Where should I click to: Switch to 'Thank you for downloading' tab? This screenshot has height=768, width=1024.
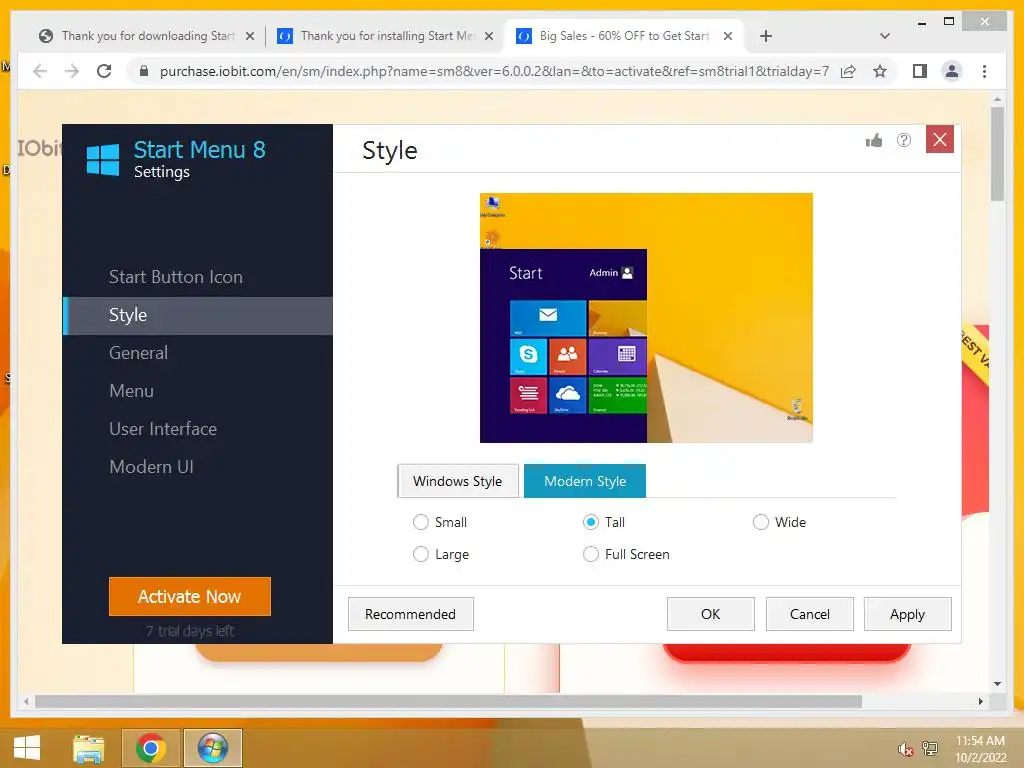146,36
